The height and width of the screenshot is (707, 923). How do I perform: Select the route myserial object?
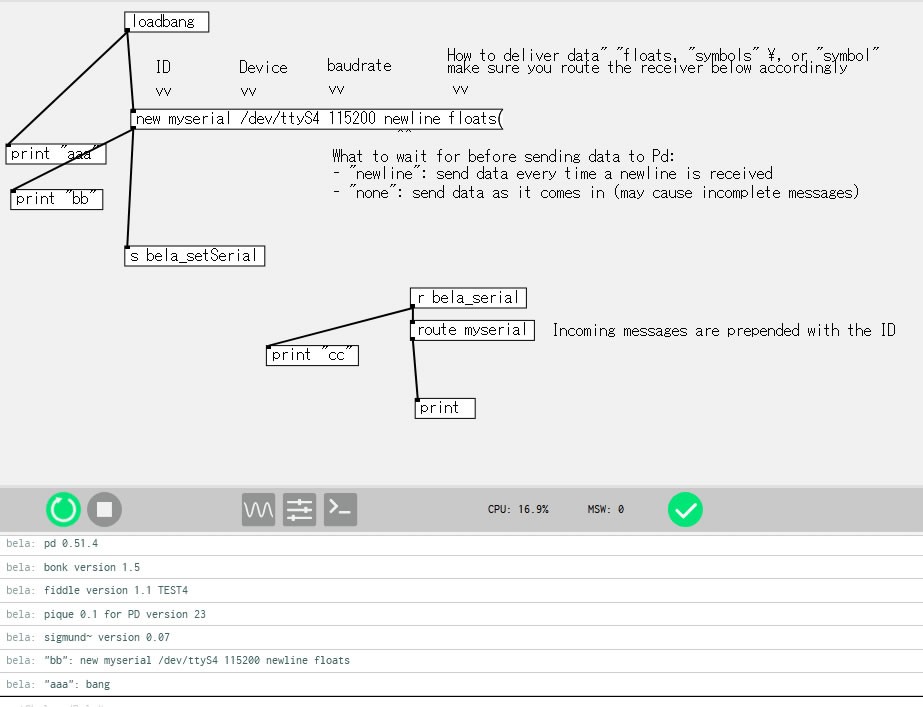coord(472,330)
